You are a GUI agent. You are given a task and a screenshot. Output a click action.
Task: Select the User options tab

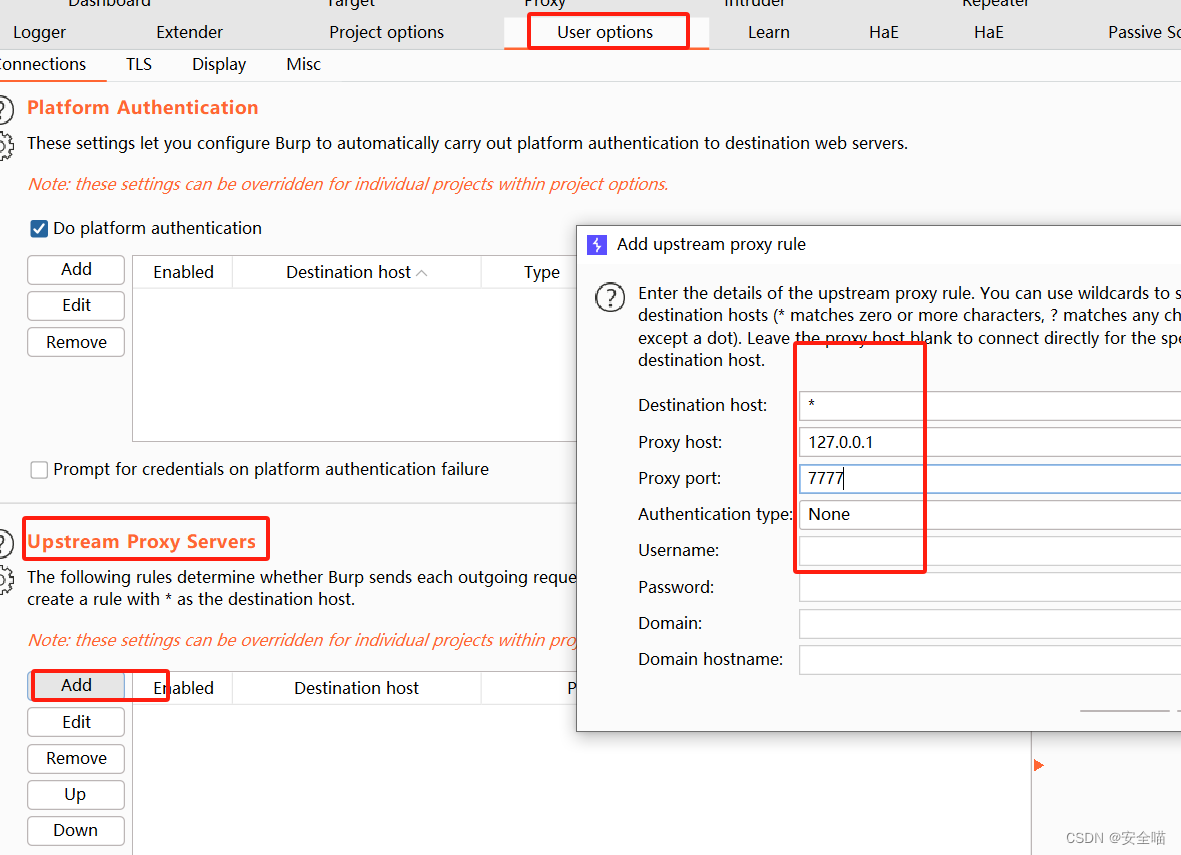(x=606, y=32)
